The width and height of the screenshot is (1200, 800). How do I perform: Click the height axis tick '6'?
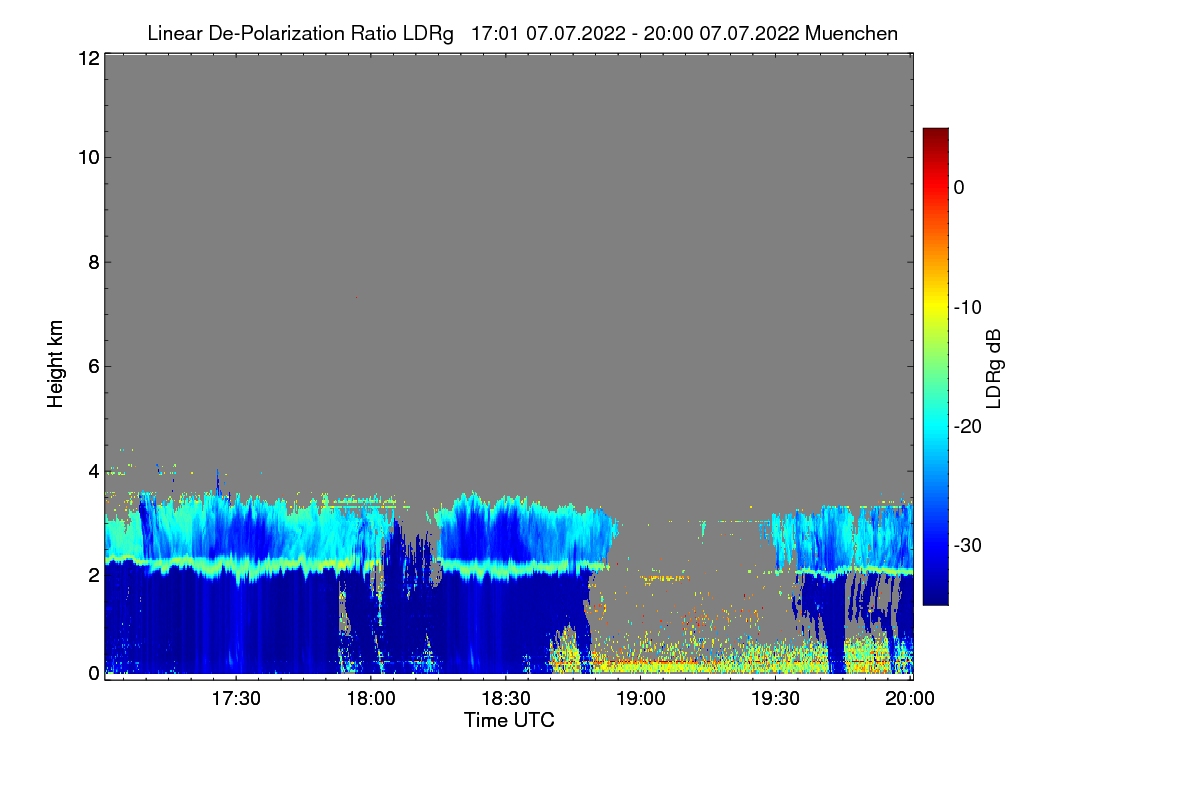click(x=92, y=367)
